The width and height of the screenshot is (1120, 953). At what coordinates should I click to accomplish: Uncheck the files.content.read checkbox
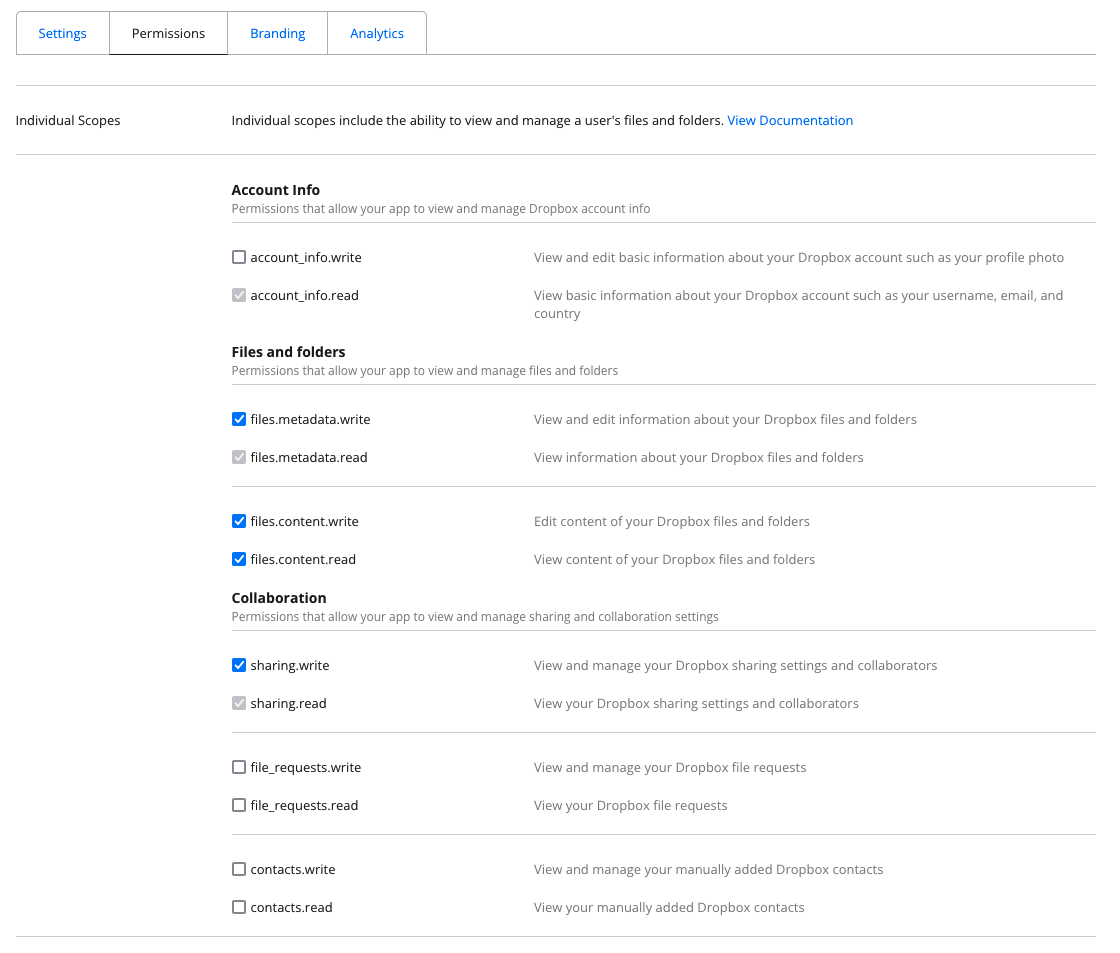[x=239, y=559]
